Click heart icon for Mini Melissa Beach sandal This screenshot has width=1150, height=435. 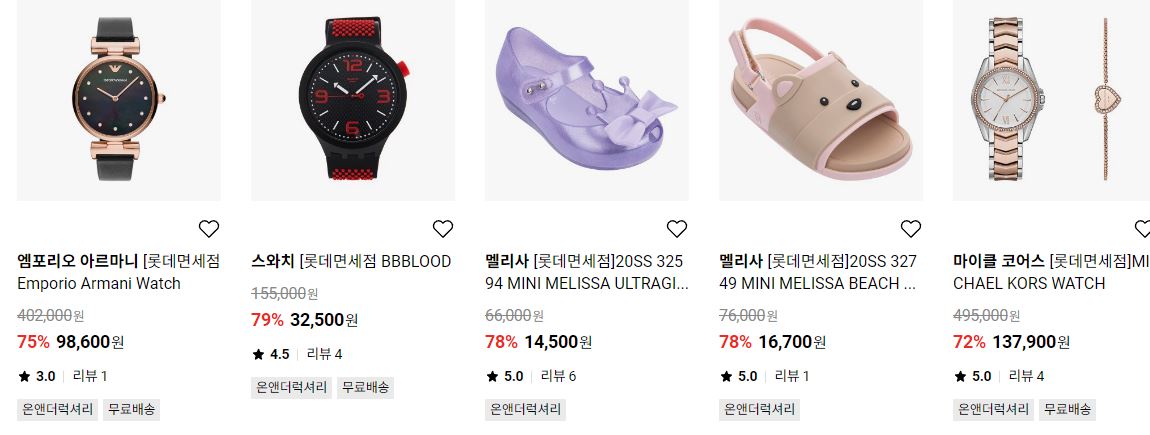(911, 229)
